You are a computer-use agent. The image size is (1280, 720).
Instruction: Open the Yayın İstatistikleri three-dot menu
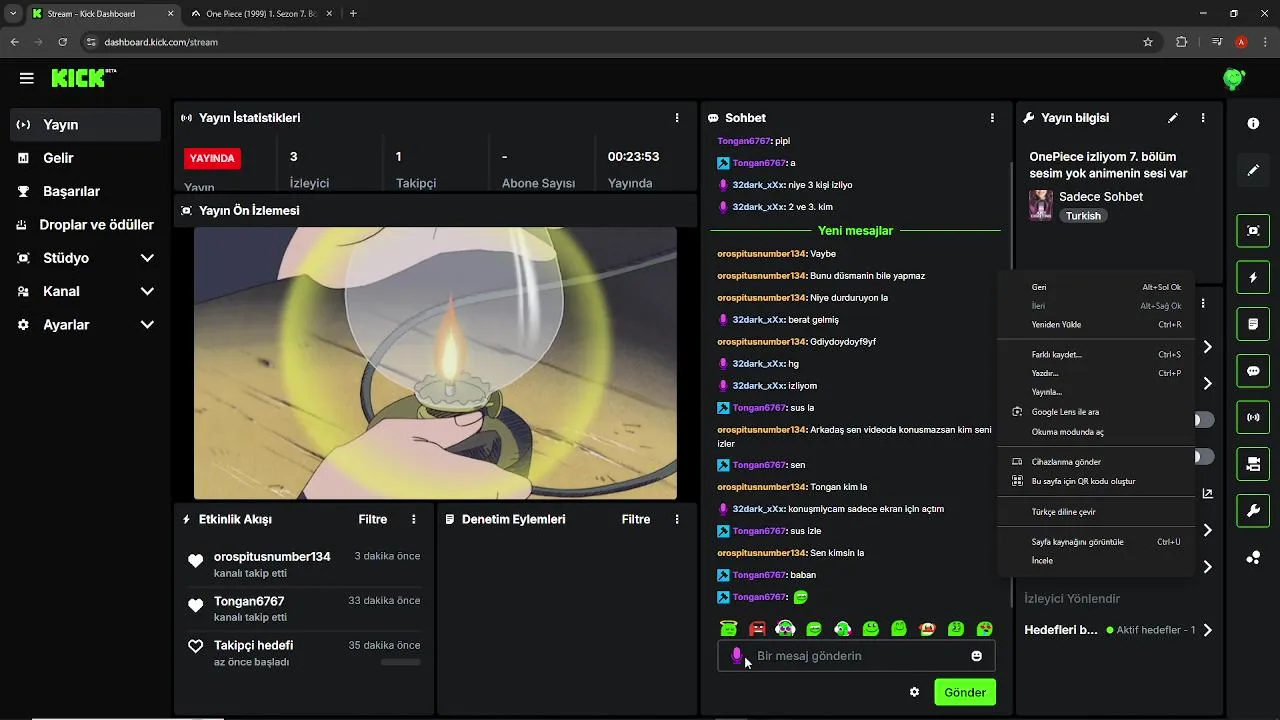[677, 118]
